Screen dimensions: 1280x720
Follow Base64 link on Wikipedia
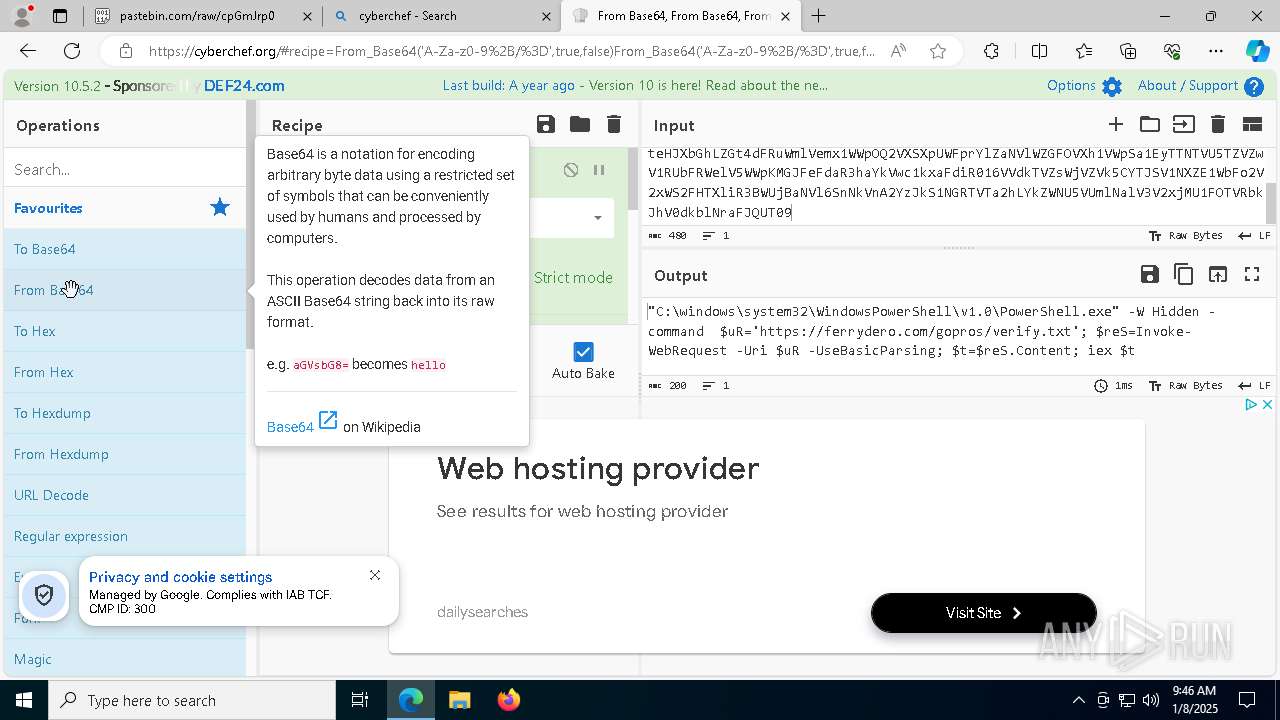click(290, 427)
